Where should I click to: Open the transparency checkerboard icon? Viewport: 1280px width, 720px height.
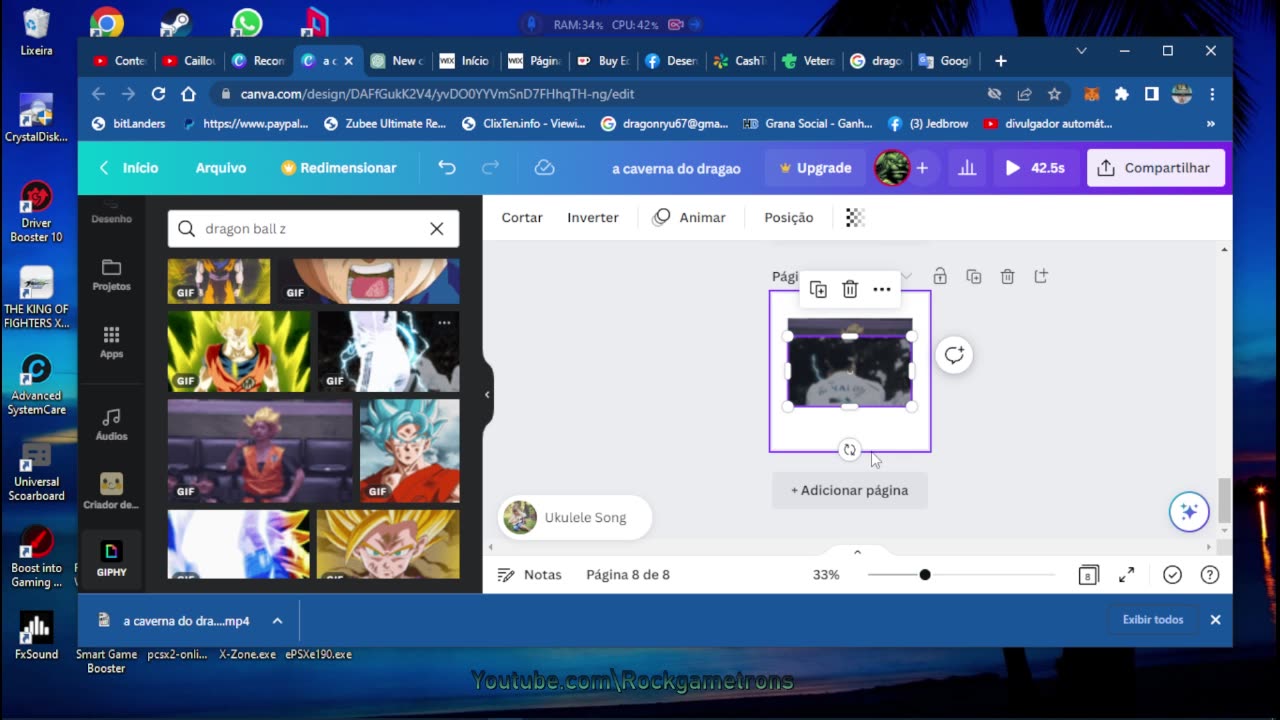pos(855,217)
